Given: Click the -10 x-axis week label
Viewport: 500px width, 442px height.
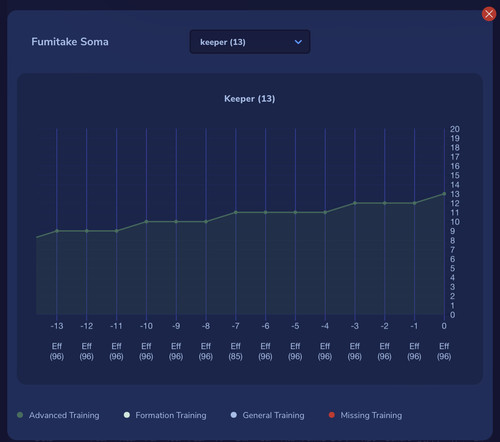Looking at the screenshot, I should click(x=146, y=326).
